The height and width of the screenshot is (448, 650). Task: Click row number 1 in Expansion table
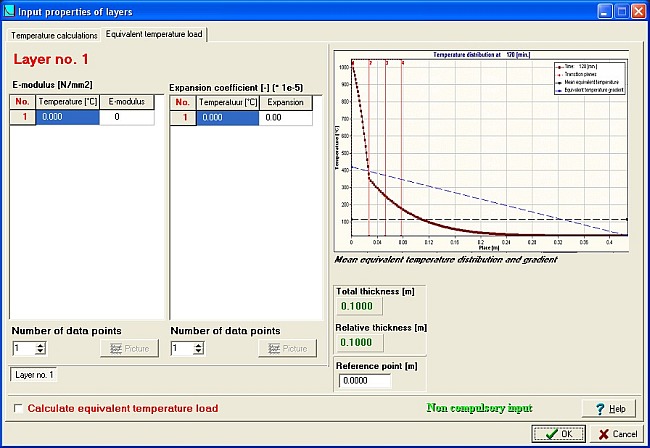pyautogui.click(x=183, y=118)
